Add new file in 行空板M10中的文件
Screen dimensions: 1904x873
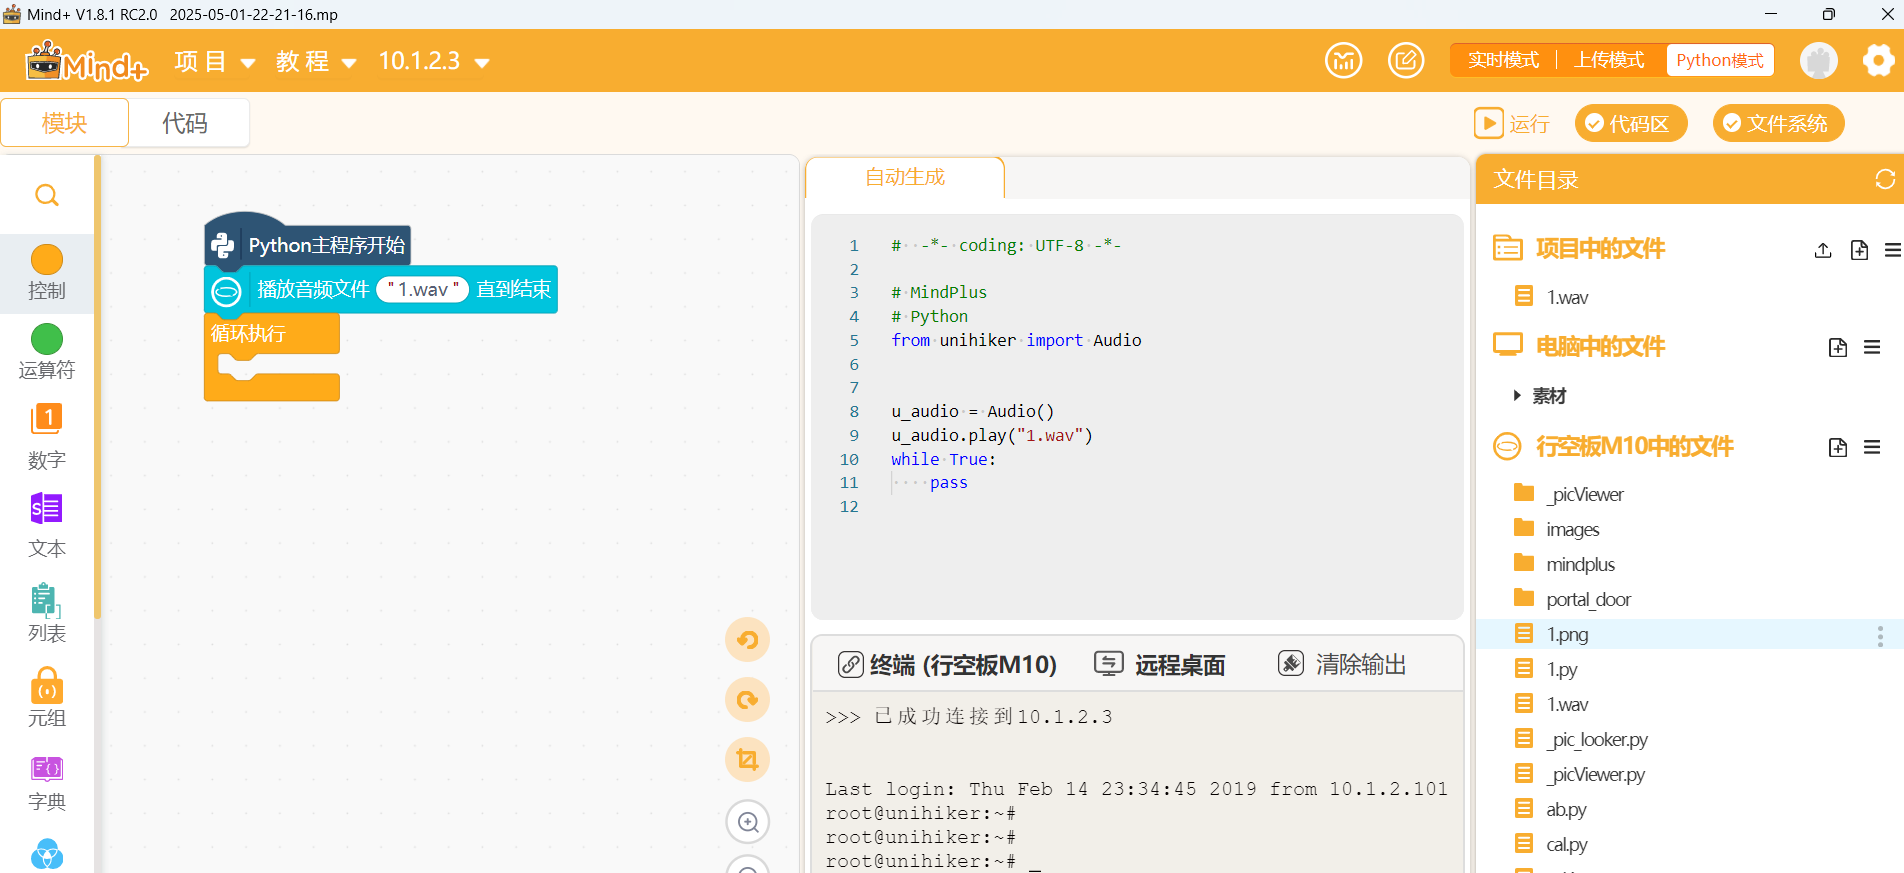[1838, 447]
